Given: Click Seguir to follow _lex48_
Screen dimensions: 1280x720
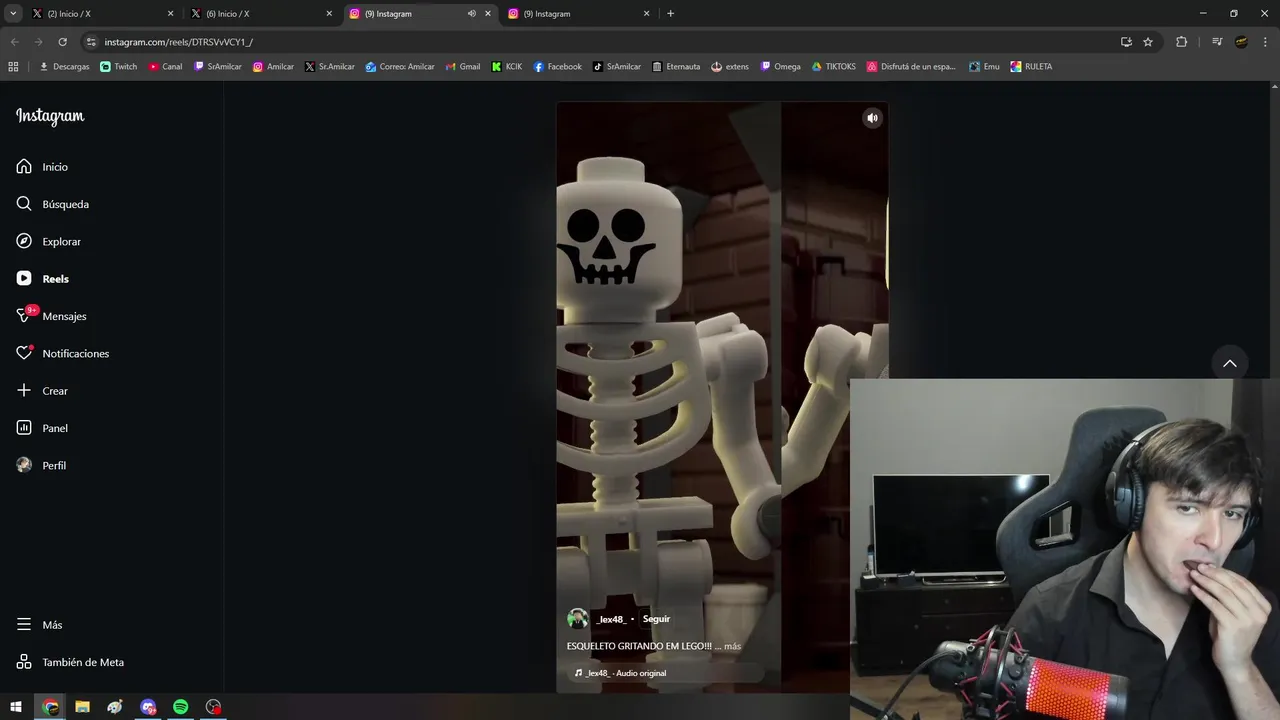Looking at the screenshot, I should pos(656,619).
